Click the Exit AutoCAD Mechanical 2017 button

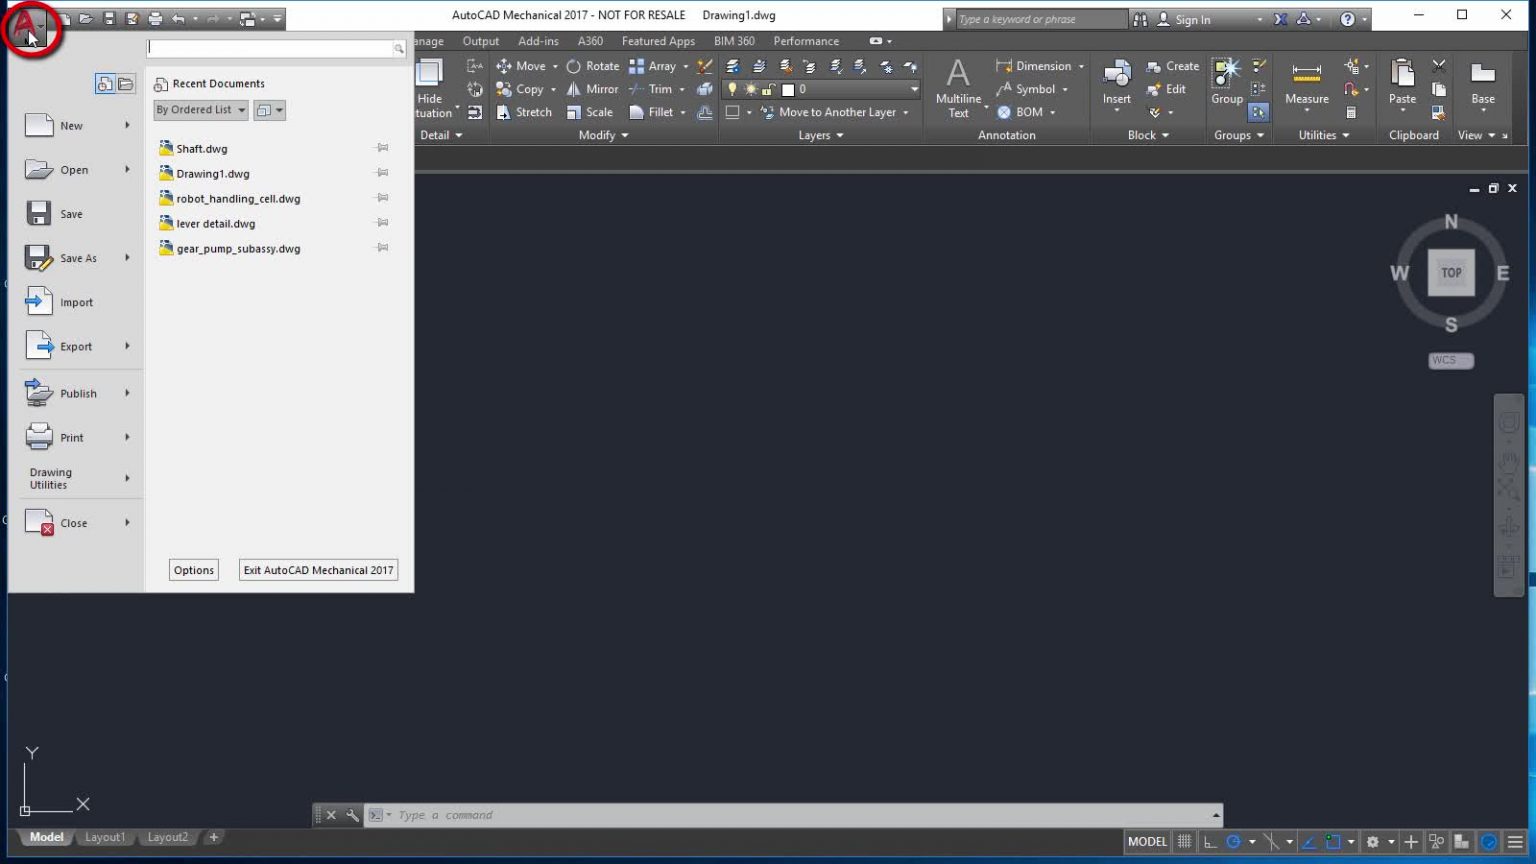click(x=317, y=569)
